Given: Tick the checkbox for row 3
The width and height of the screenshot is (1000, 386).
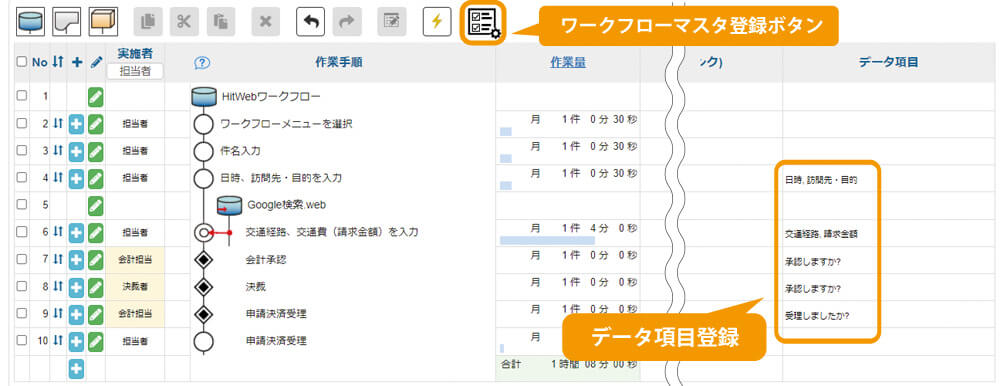Looking at the screenshot, I should point(22,151).
